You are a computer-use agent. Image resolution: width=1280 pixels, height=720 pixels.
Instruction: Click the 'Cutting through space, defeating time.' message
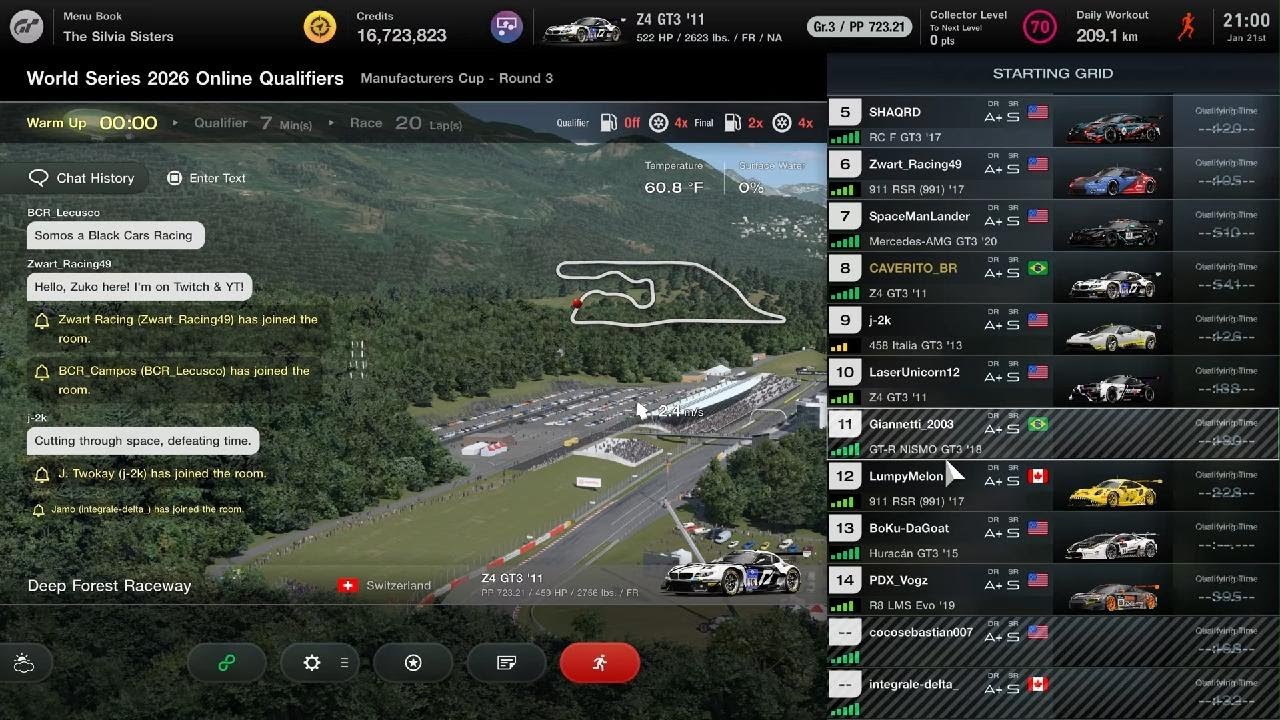tap(143, 441)
